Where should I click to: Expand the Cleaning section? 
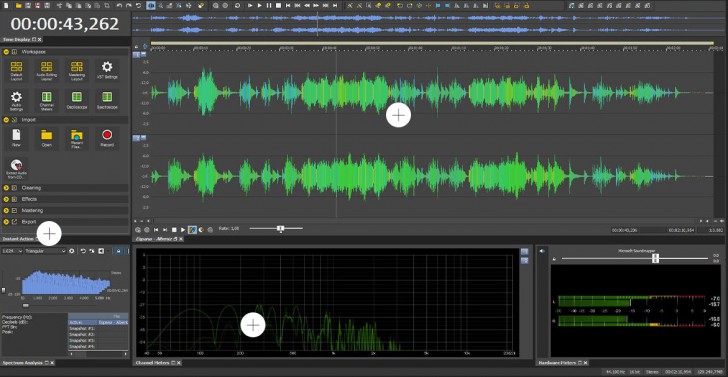tap(6, 188)
